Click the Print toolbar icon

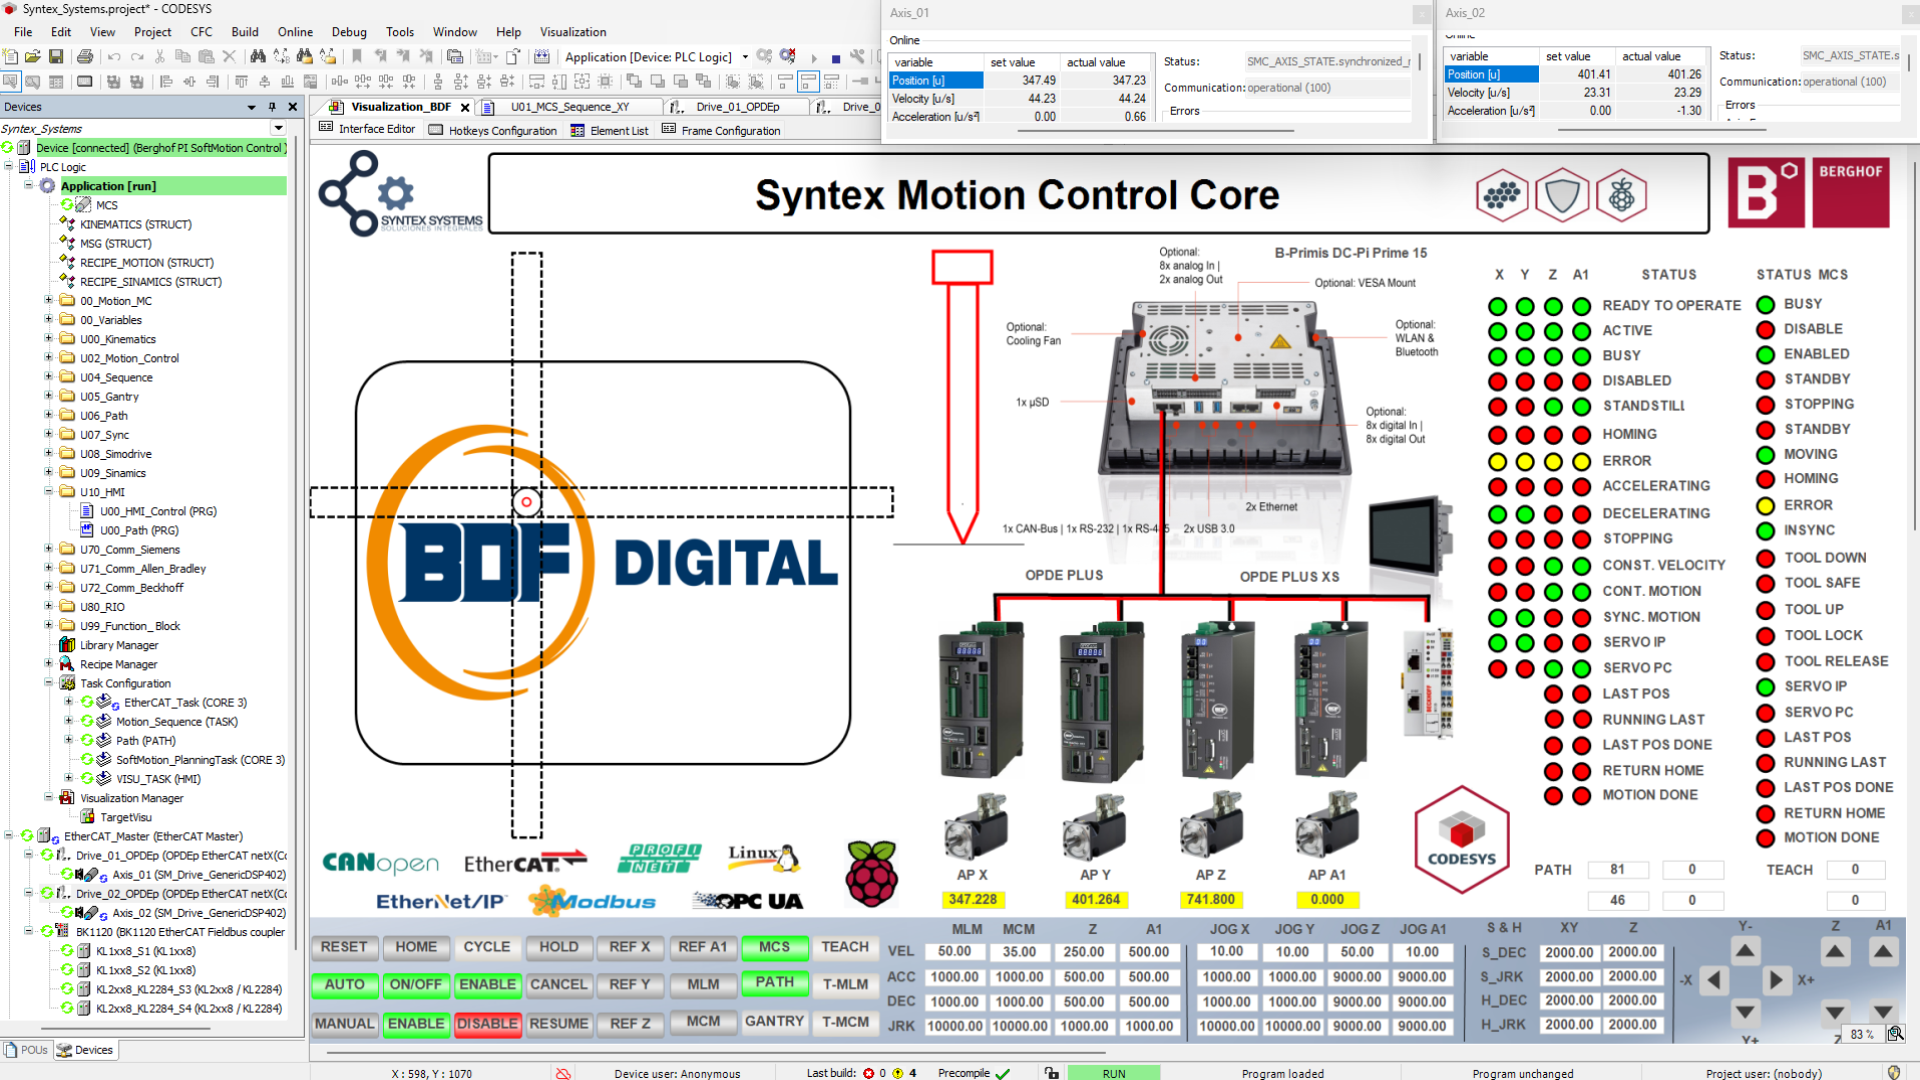(85, 57)
